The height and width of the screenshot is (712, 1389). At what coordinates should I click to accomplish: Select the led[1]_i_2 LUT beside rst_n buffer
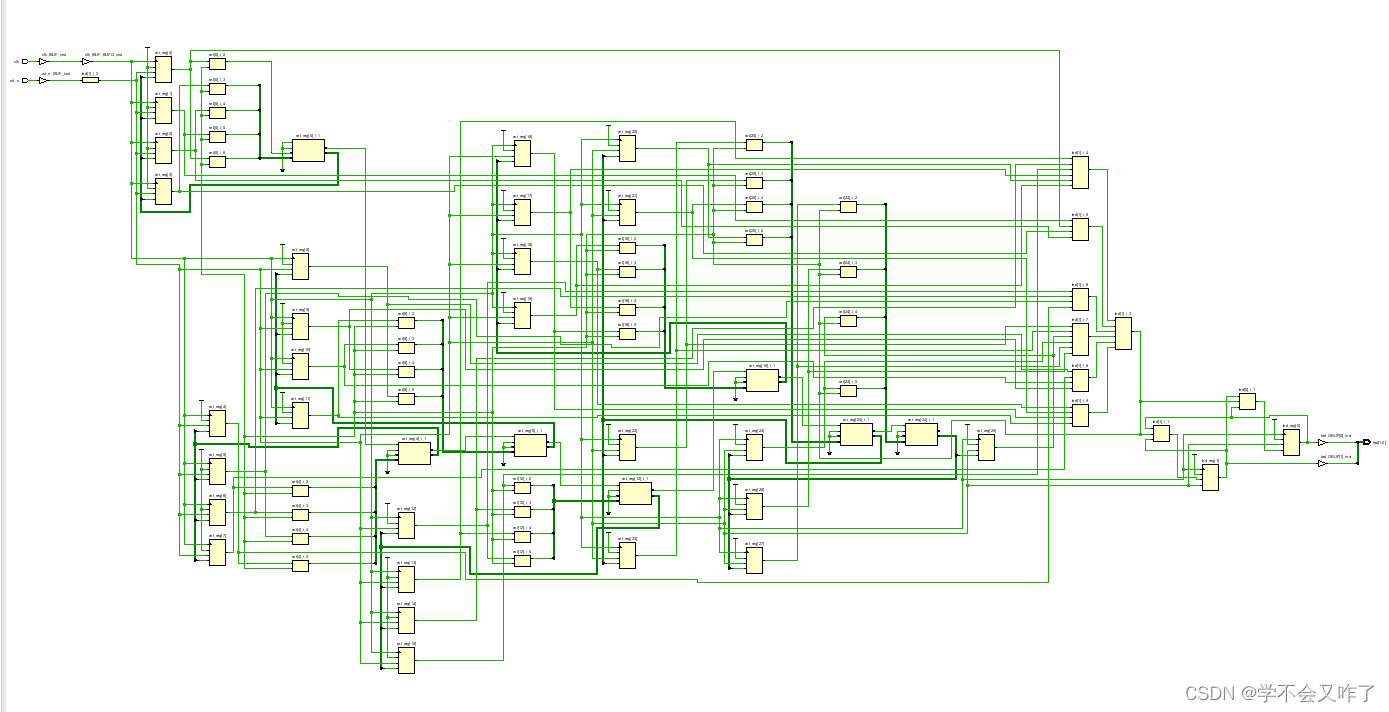coord(90,80)
